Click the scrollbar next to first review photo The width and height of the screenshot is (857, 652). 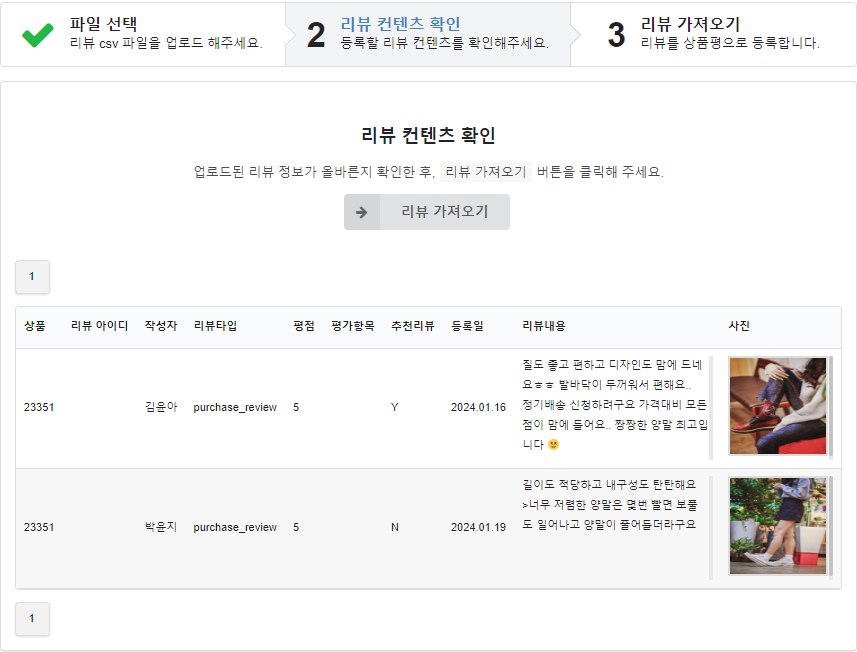pyautogui.click(x=831, y=407)
